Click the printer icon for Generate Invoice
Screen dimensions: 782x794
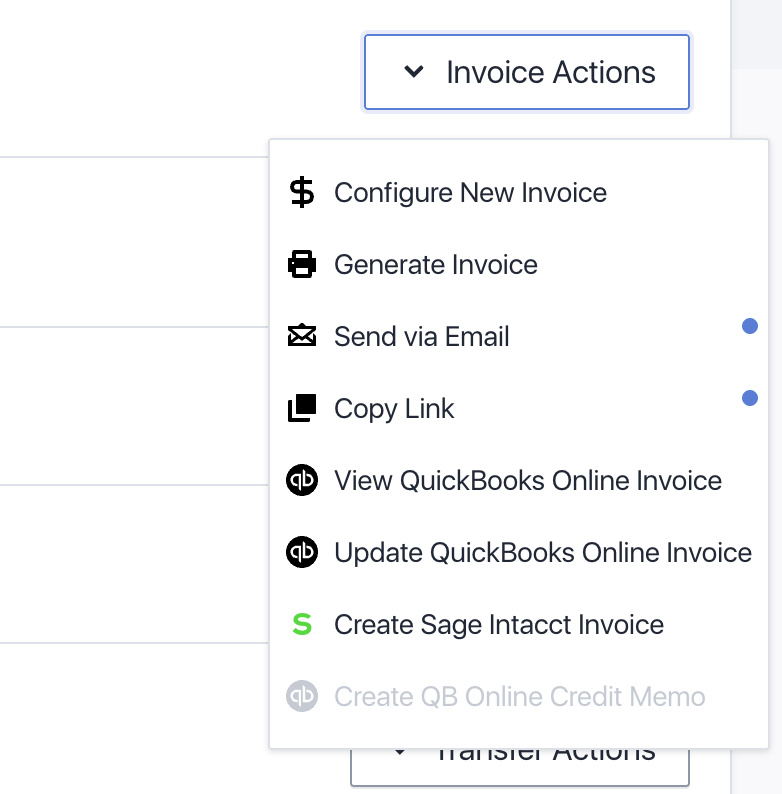pos(301,265)
